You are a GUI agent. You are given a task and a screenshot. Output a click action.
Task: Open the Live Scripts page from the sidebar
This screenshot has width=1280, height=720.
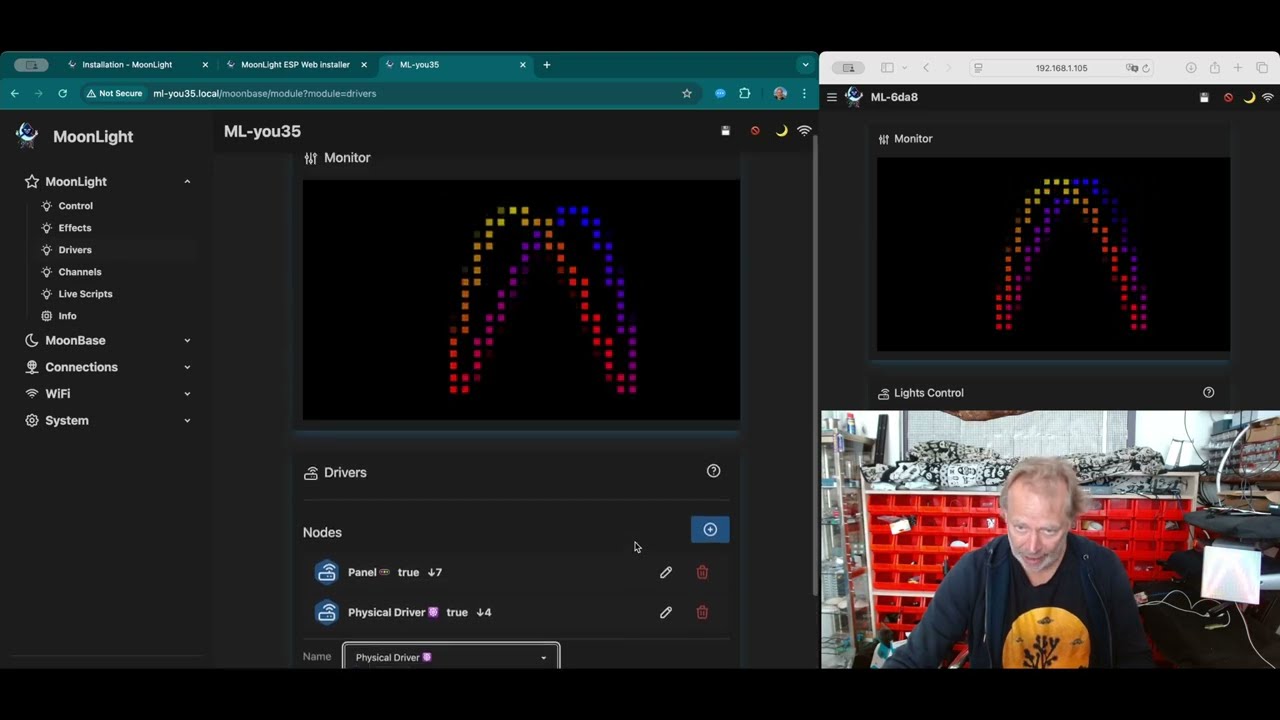pos(85,293)
